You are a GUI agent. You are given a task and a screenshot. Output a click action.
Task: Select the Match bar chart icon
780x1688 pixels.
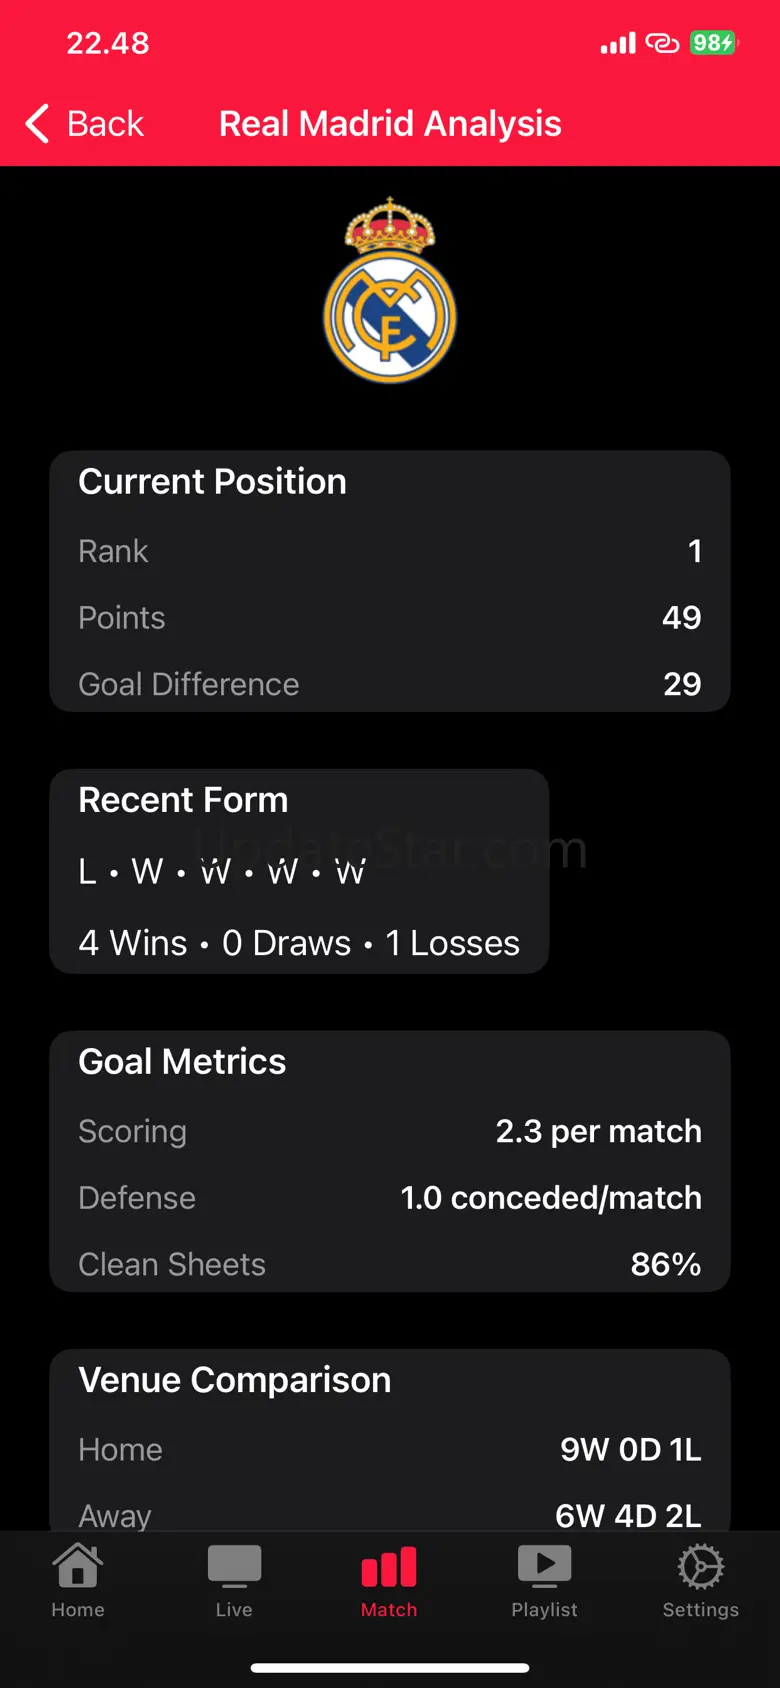[389, 1567]
